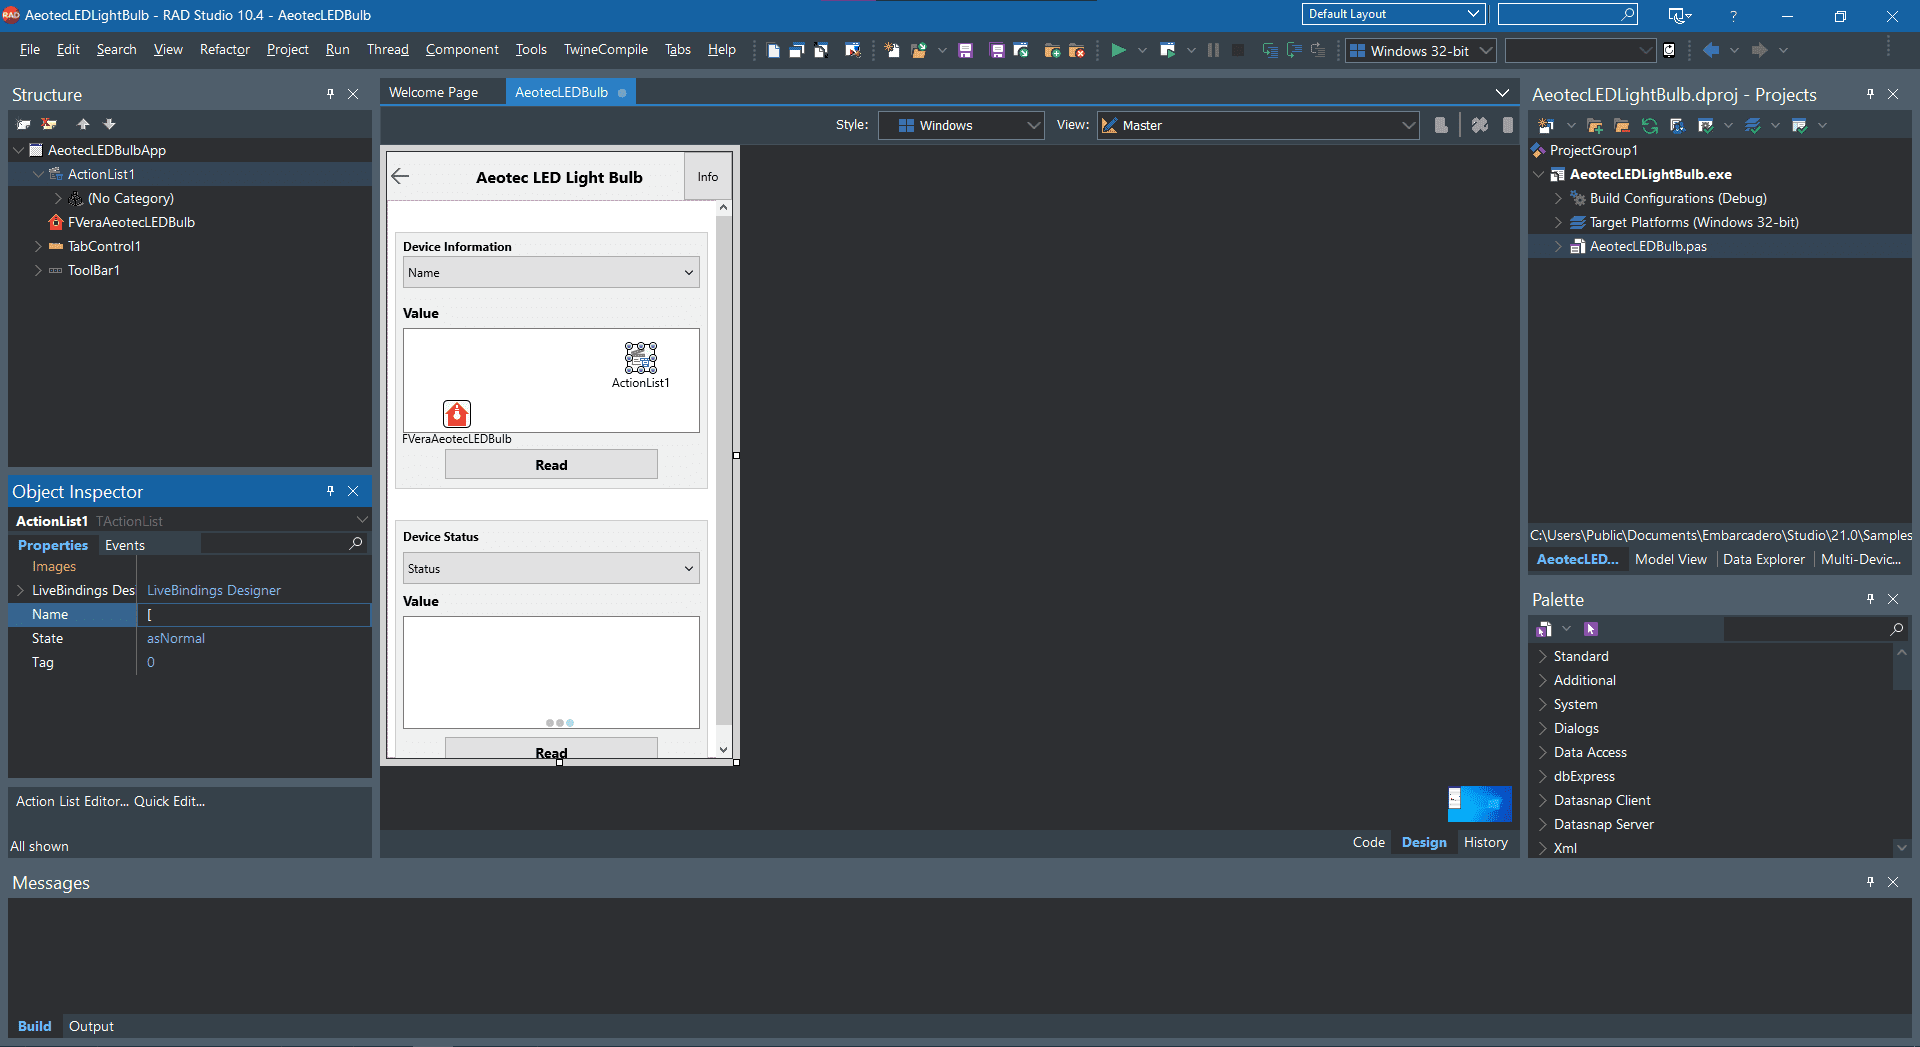
Task: Switch to the Welcome Page tab
Action: point(434,92)
